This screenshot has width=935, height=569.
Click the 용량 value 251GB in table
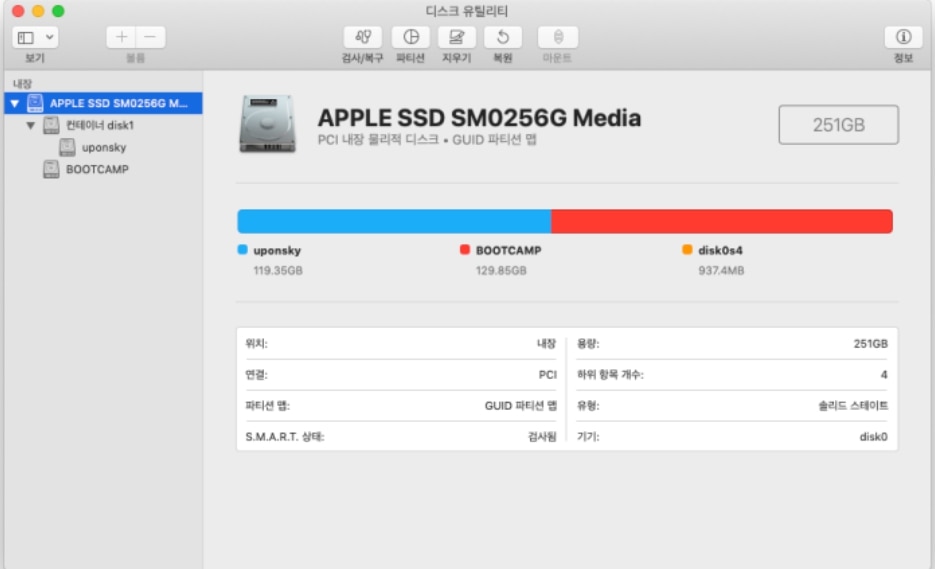[871, 344]
